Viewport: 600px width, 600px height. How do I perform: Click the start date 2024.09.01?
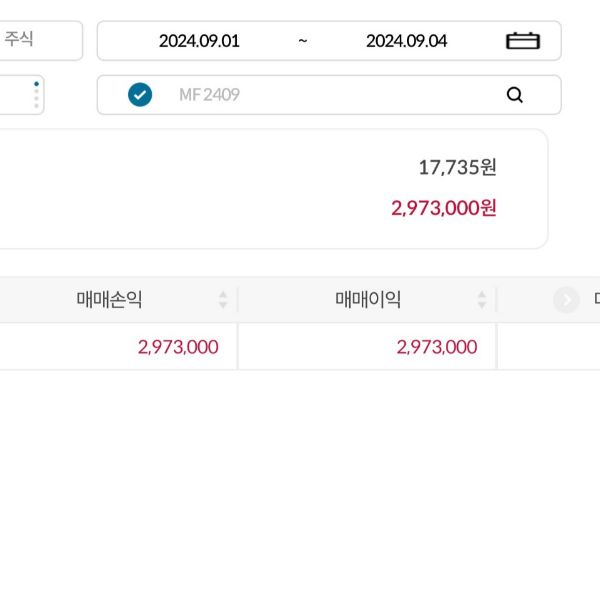[x=199, y=41]
